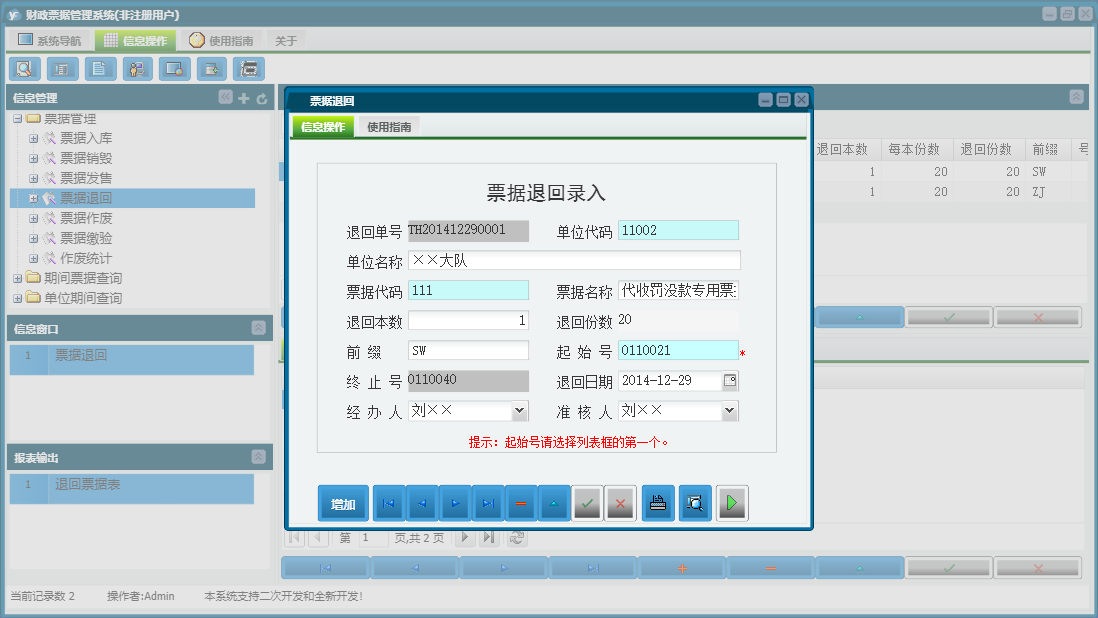The image size is (1098, 618).
Task: Click the search preview icon in dialog toolbar
Action: [x=695, y=504]
